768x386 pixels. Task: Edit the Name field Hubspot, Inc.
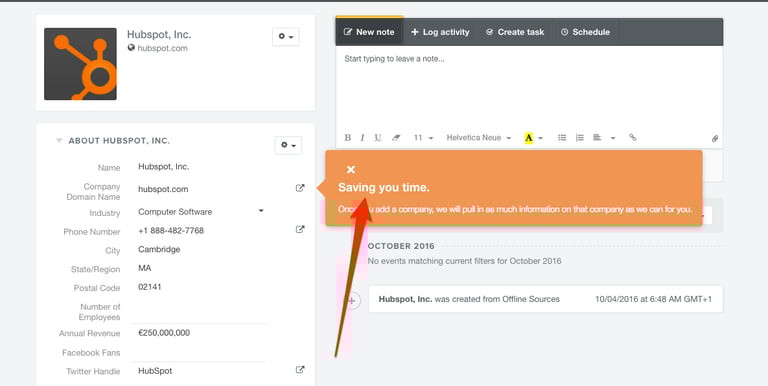pyautogui.click(x=164, y=167)
